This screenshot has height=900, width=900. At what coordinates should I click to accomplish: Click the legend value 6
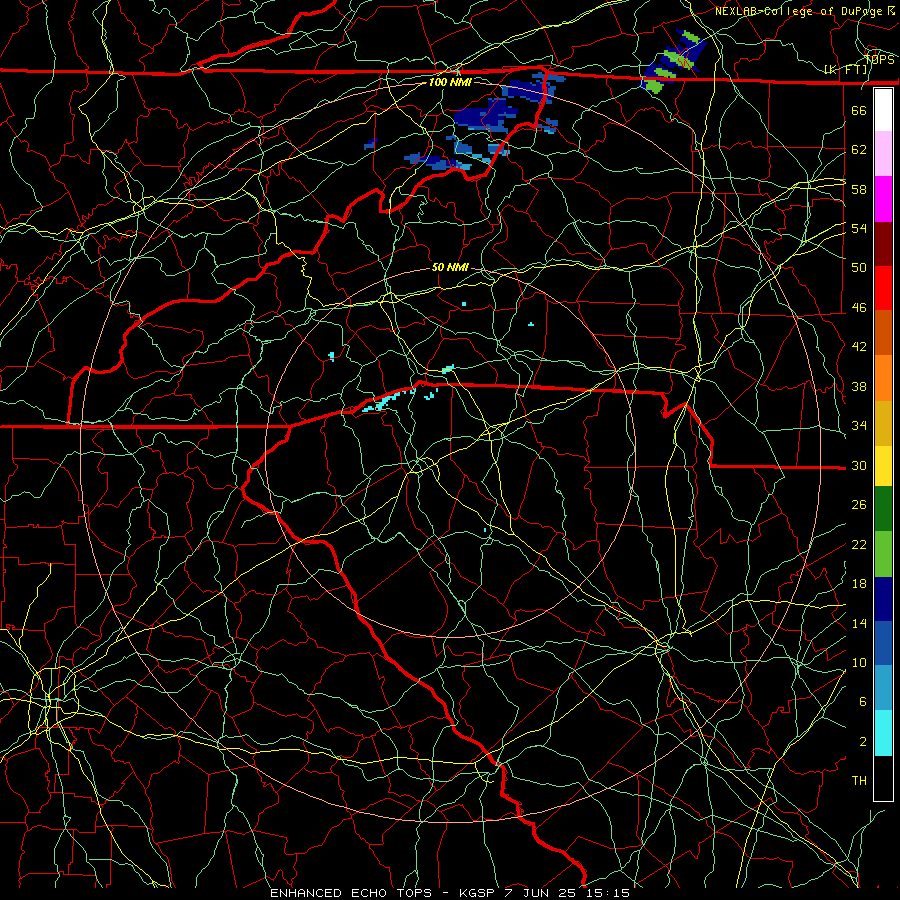pyautogui.click(x=862, y=702)
